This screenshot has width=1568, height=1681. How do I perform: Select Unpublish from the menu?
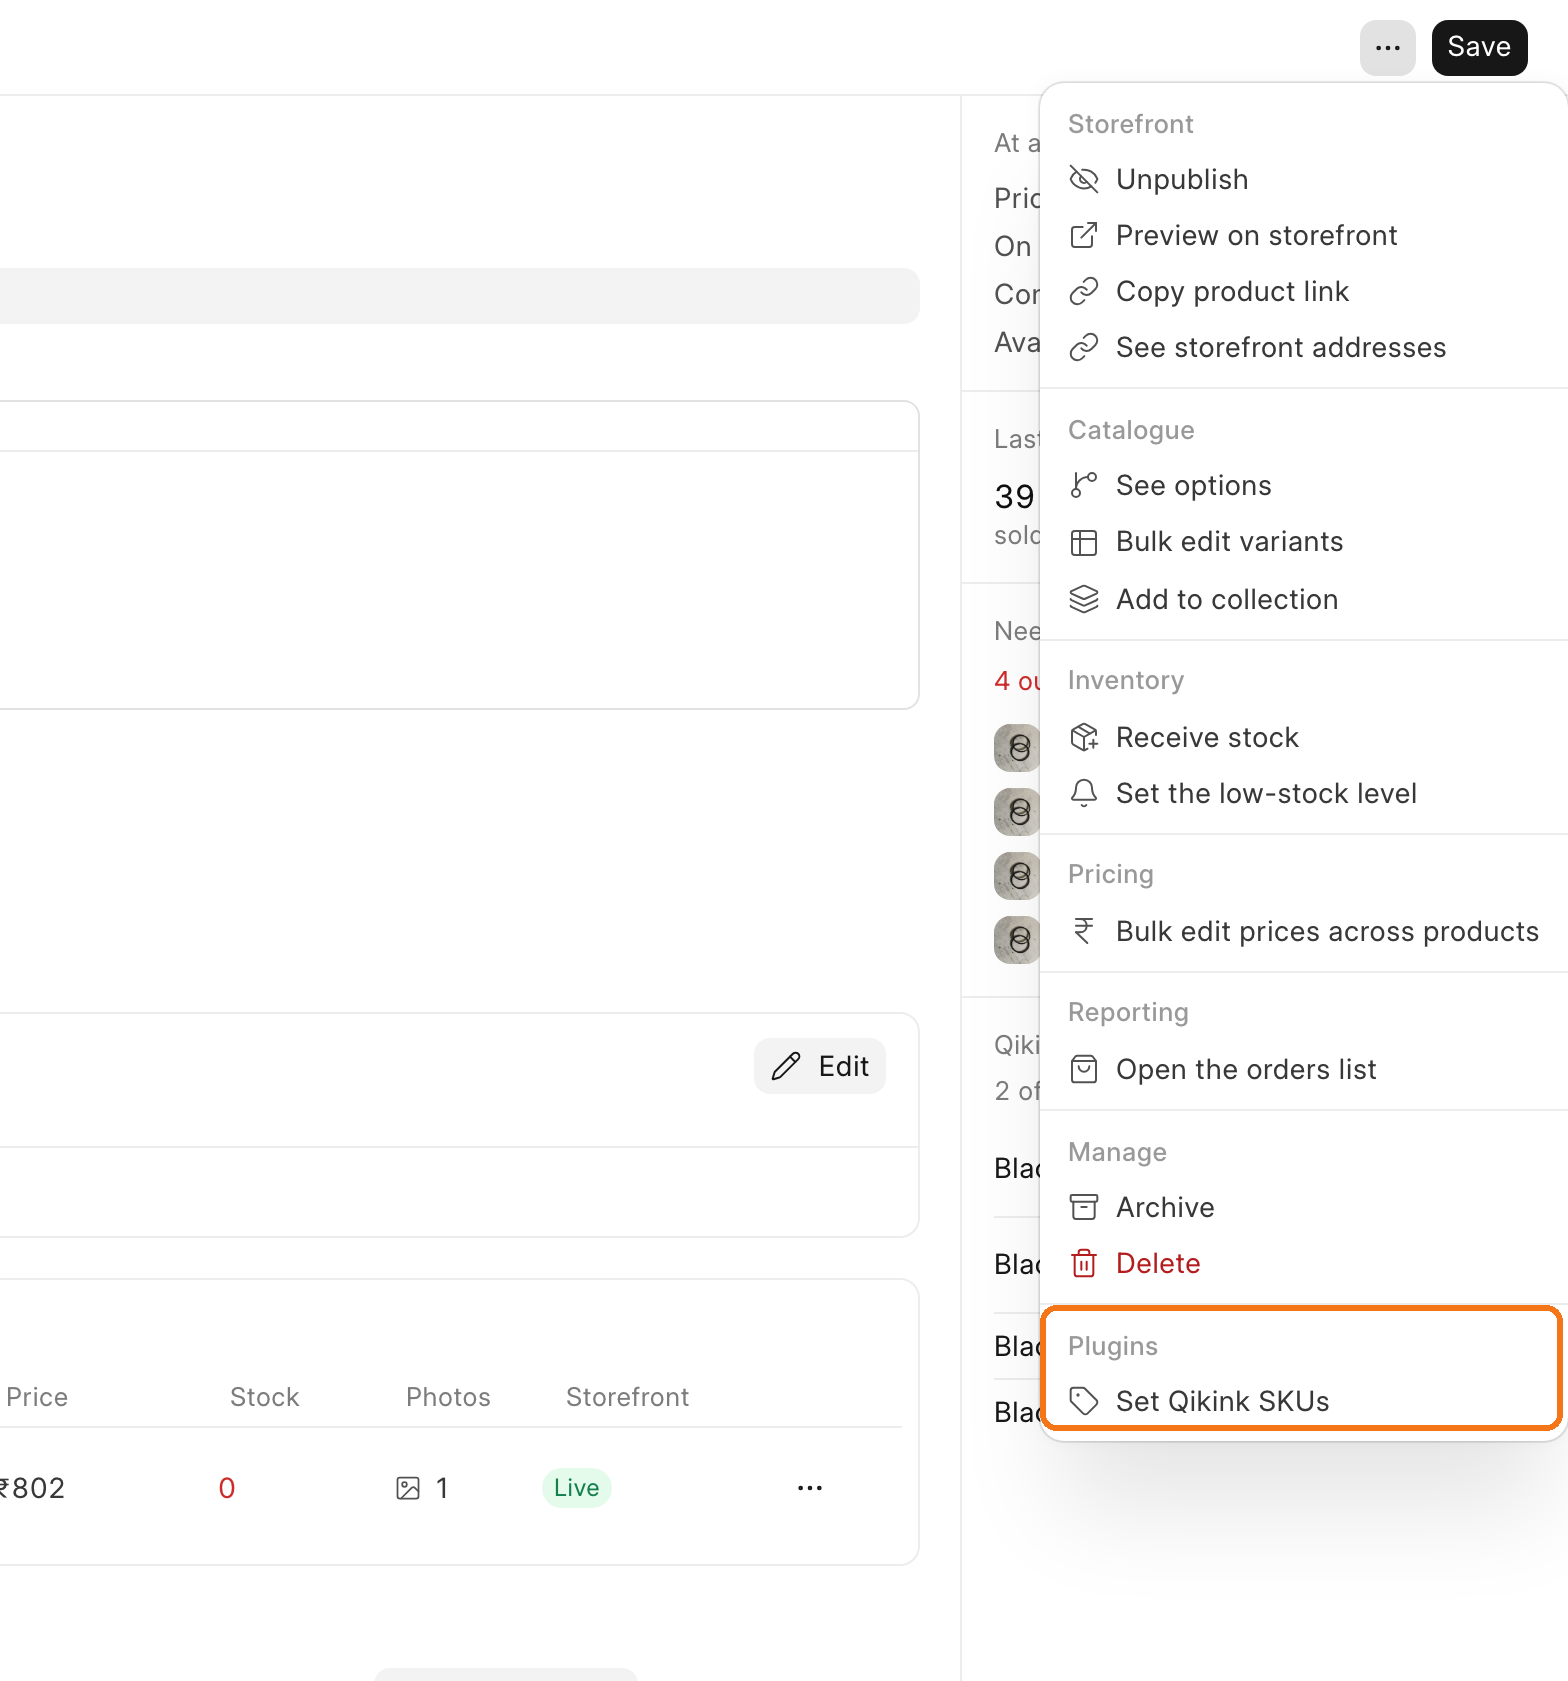tap(1304, 179)
